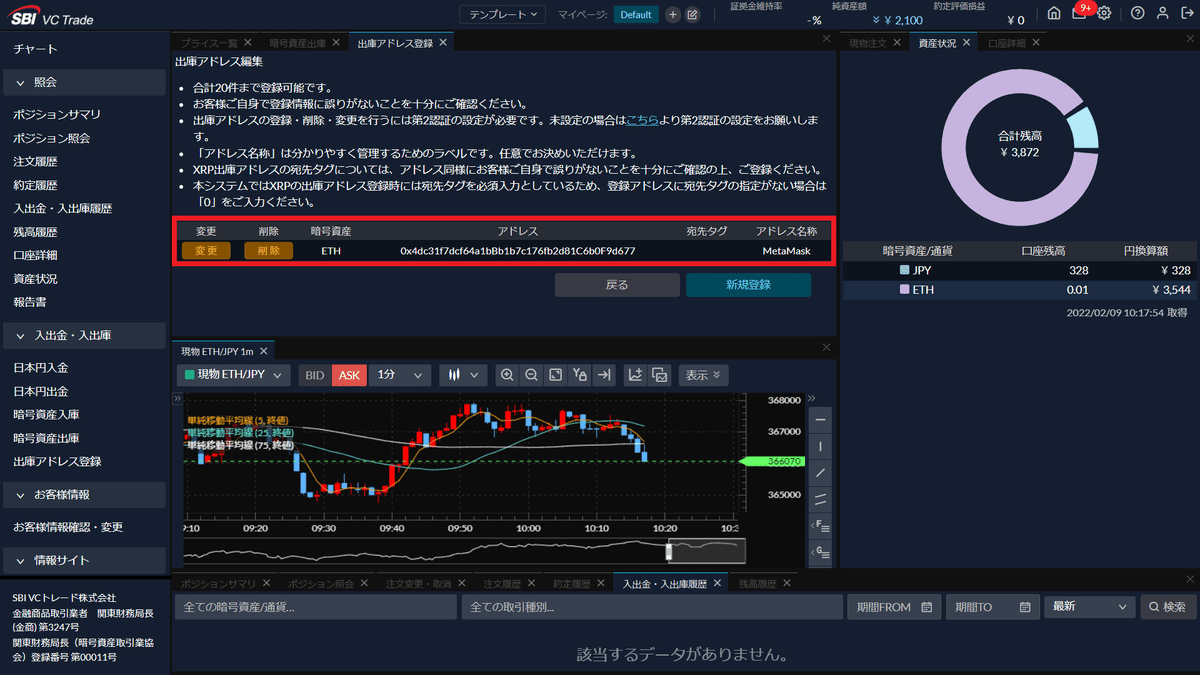
Task: Add indicator to the chart
Action: tap(635, 375)
